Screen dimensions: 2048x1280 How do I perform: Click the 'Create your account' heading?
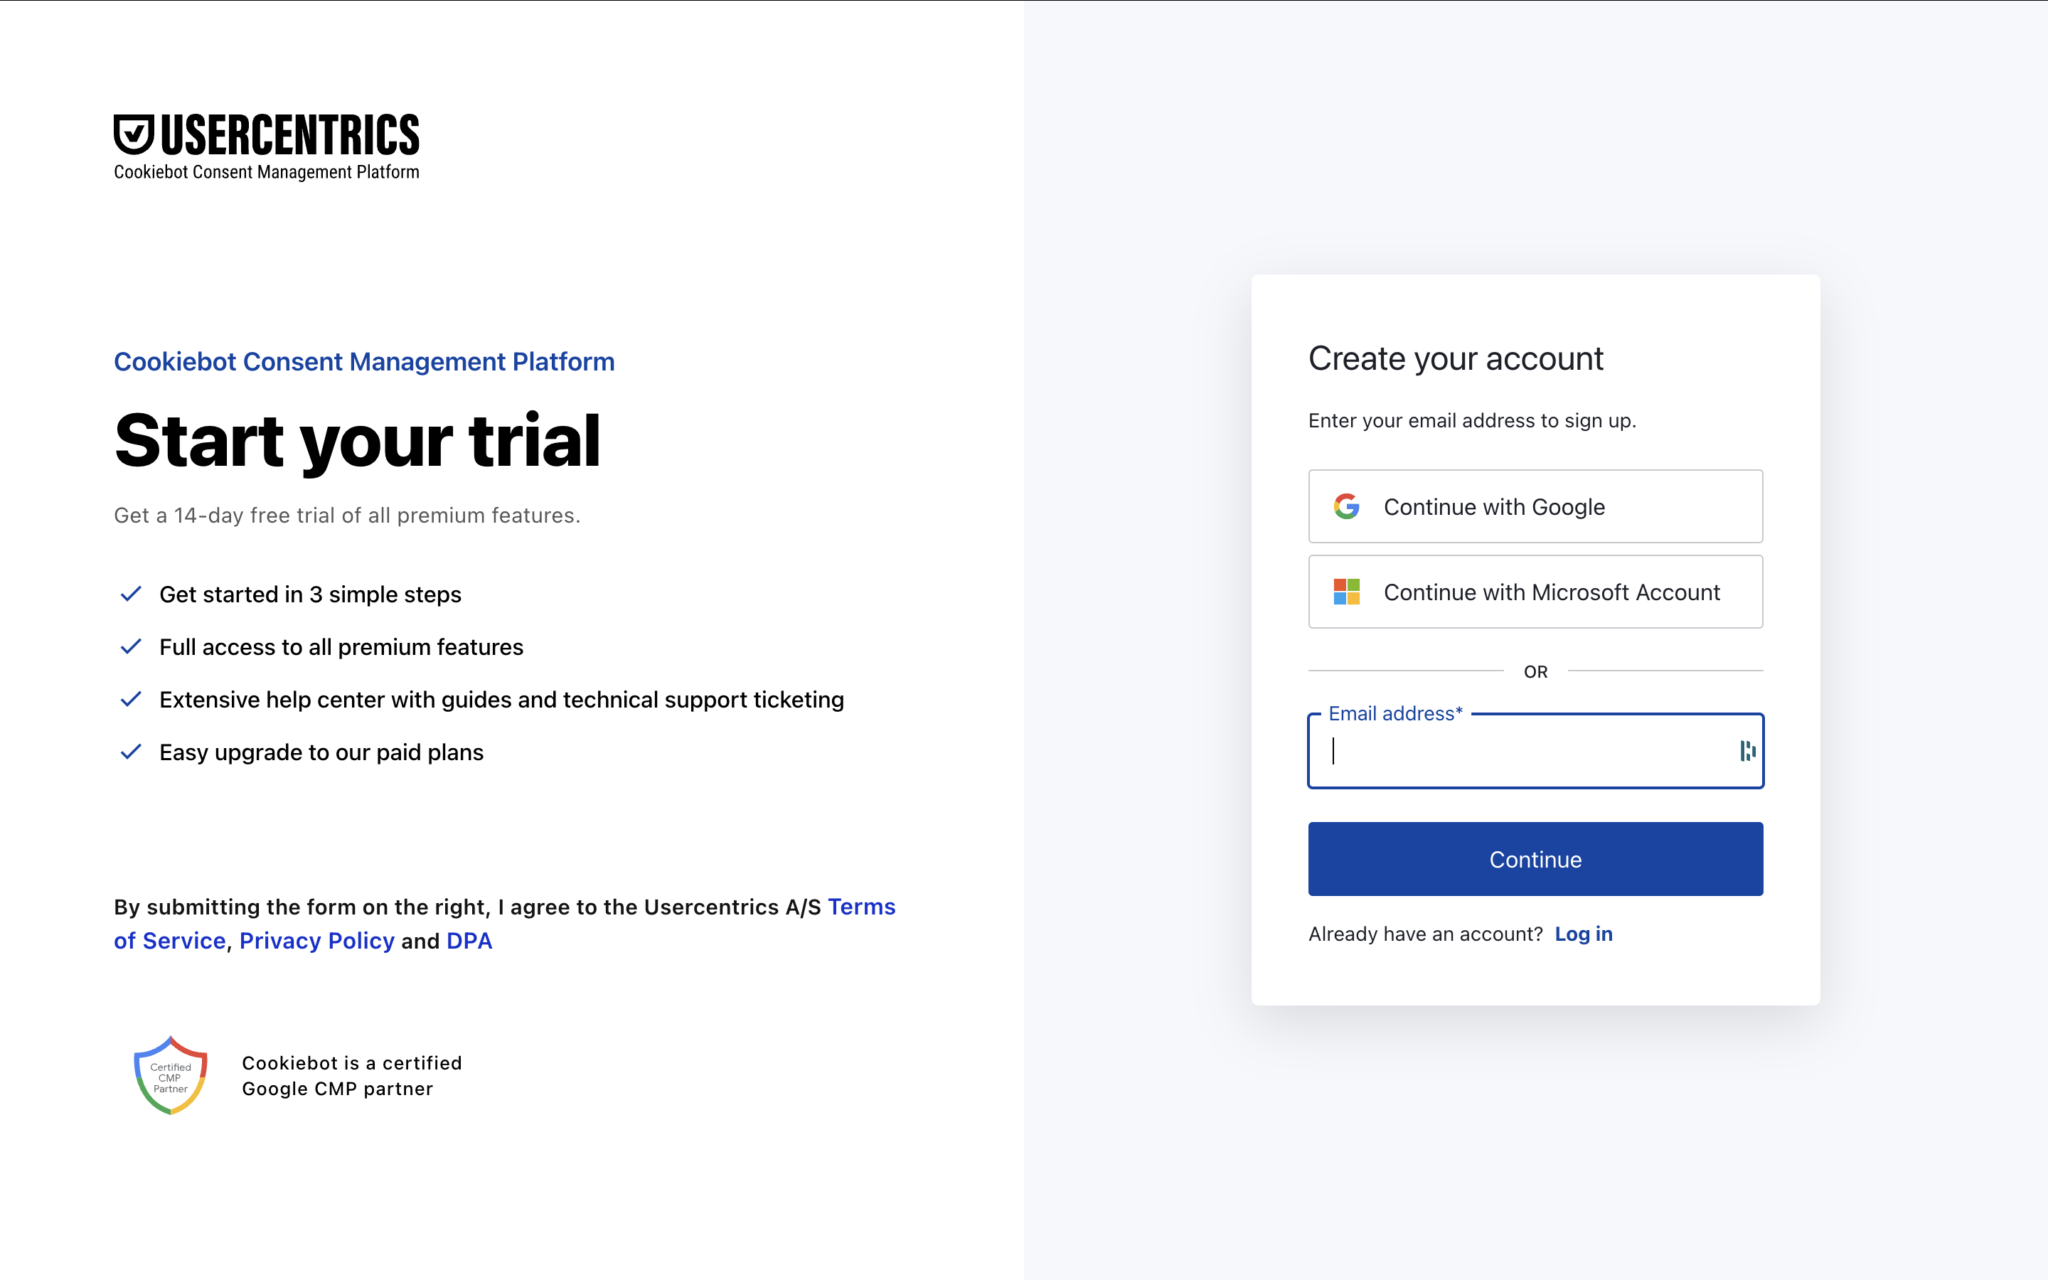1455,357
